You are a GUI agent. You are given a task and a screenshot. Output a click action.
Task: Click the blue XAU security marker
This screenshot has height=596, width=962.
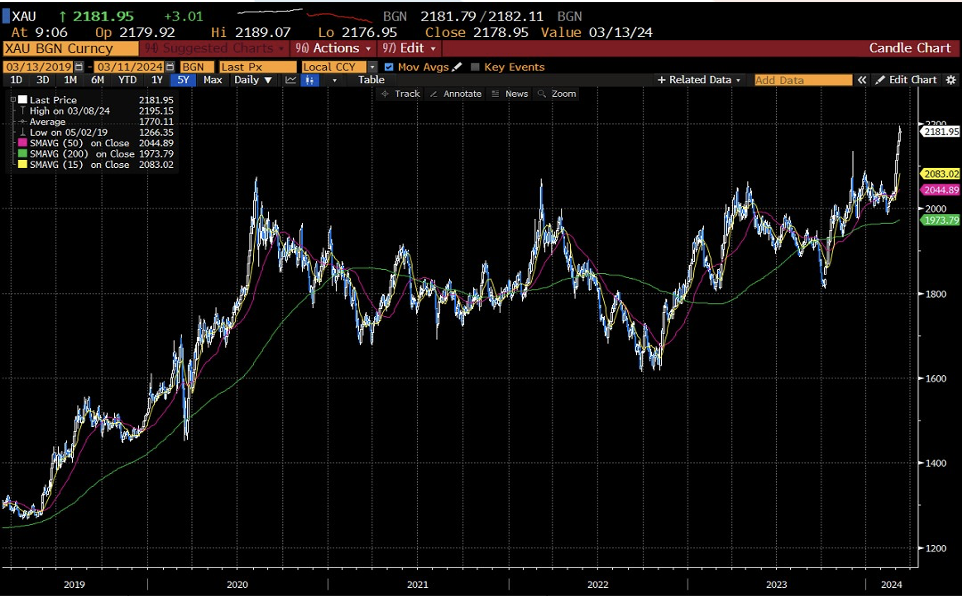tap(6, 16)
